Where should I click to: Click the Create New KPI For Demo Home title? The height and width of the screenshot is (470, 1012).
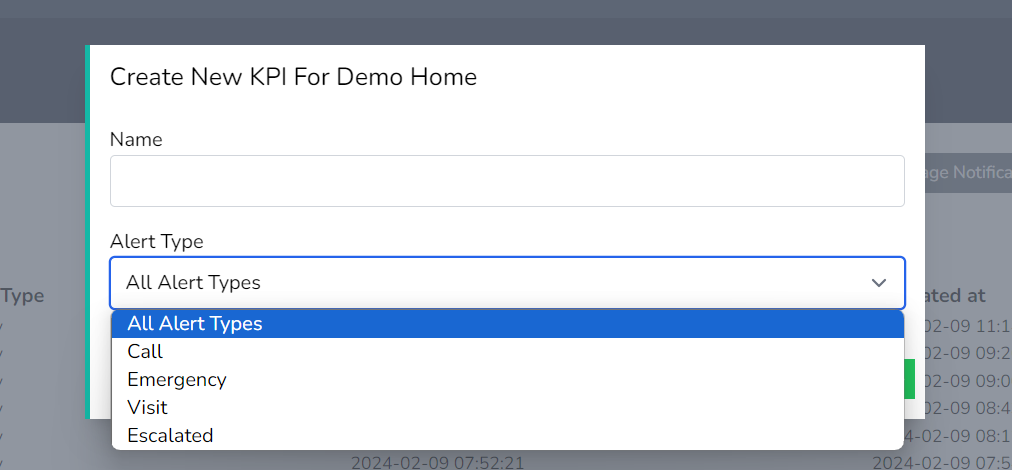(x=293, y=77)
